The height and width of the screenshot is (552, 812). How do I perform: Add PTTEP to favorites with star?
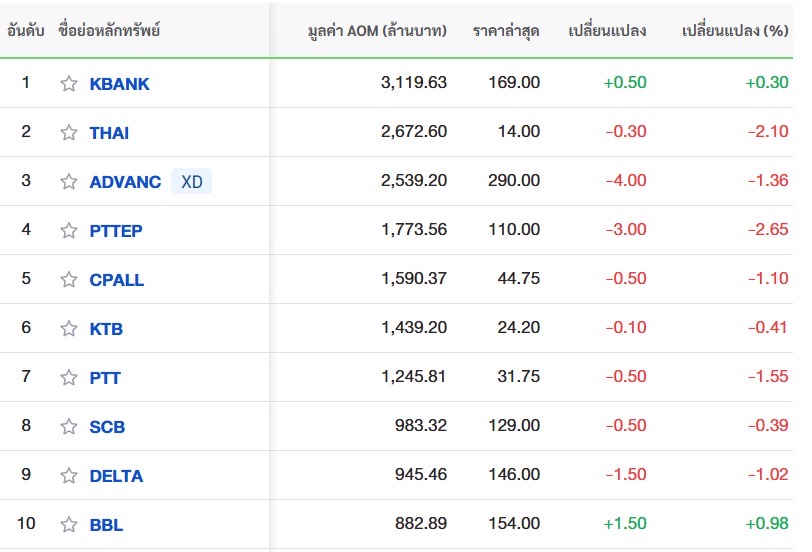pyautogui.click(x=68, y=231)
